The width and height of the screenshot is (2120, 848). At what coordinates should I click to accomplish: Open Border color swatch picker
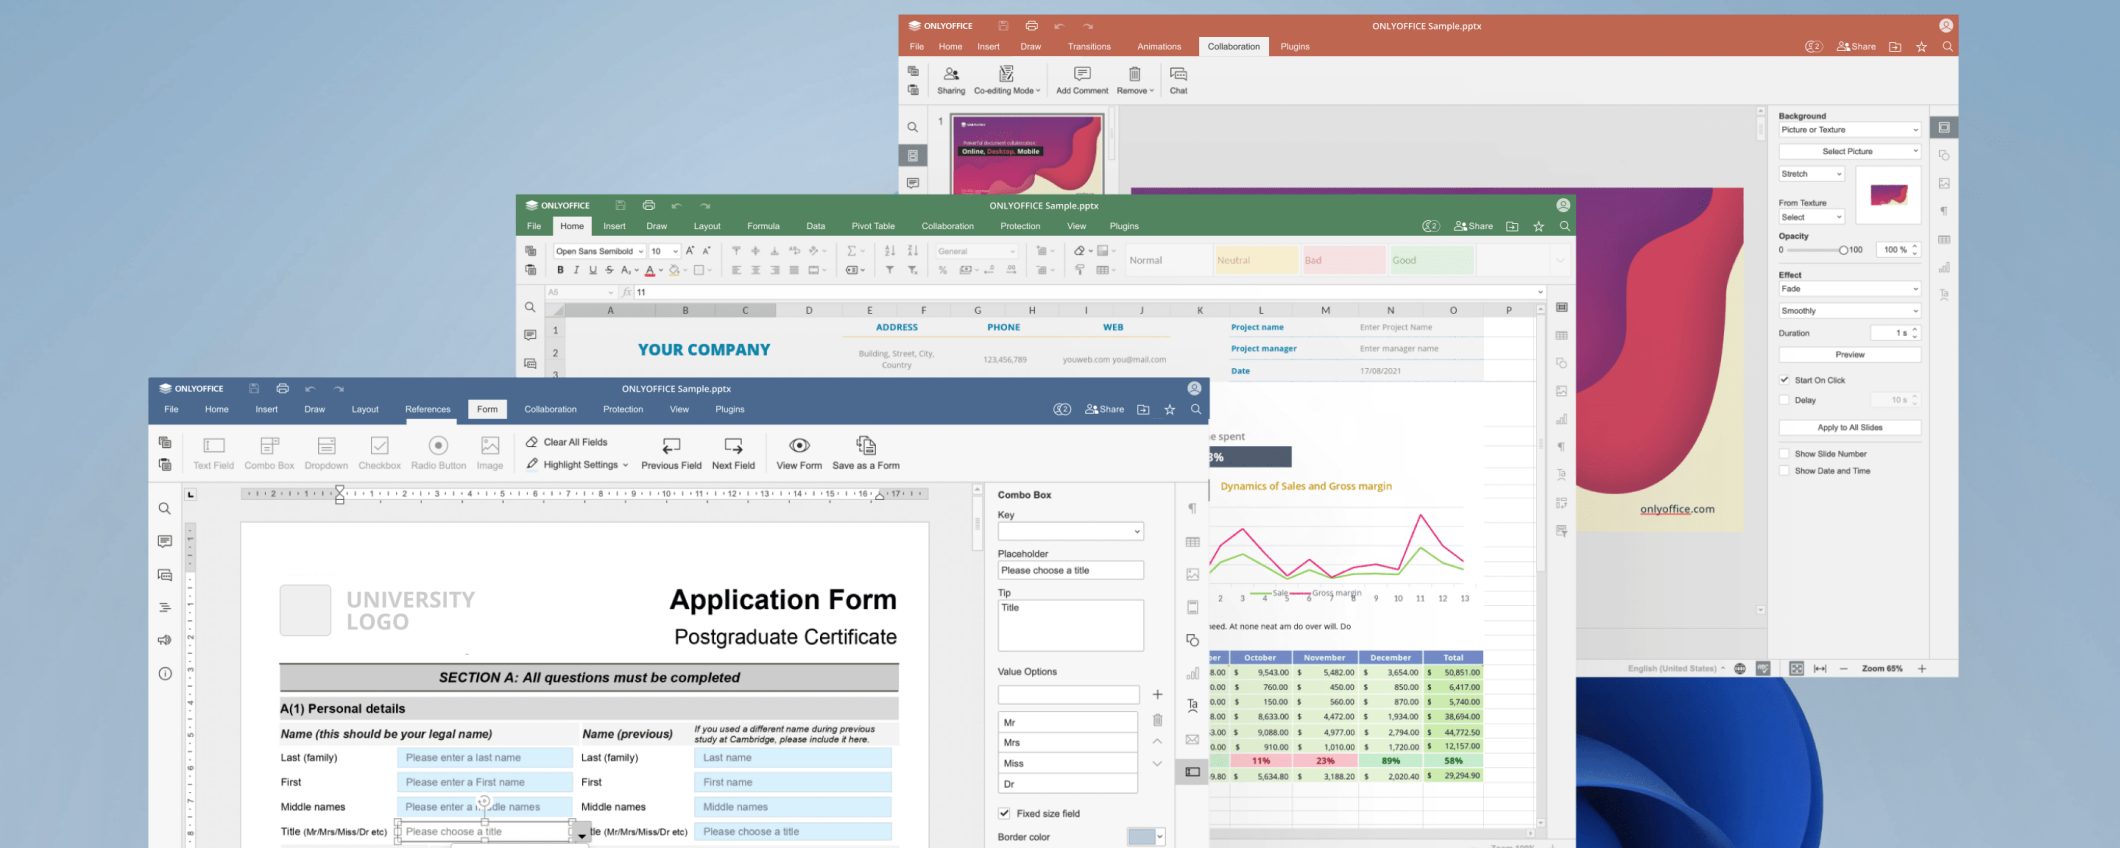(x=1146, y=837)
